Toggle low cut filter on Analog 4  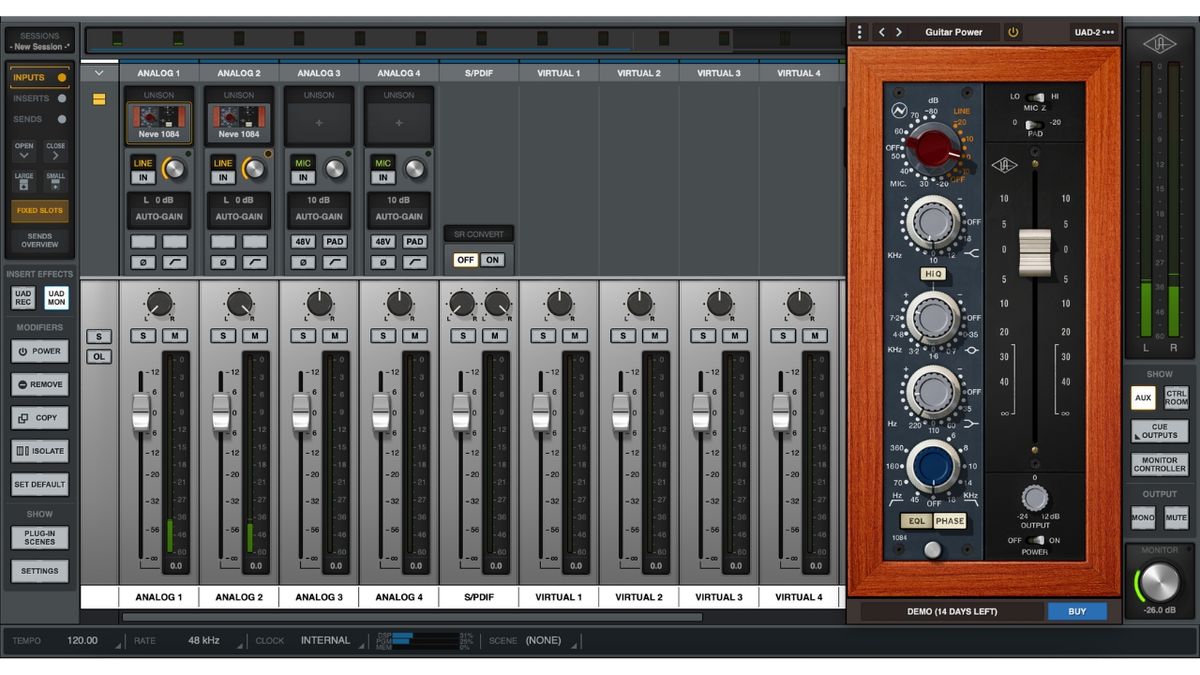pos(415,262)
